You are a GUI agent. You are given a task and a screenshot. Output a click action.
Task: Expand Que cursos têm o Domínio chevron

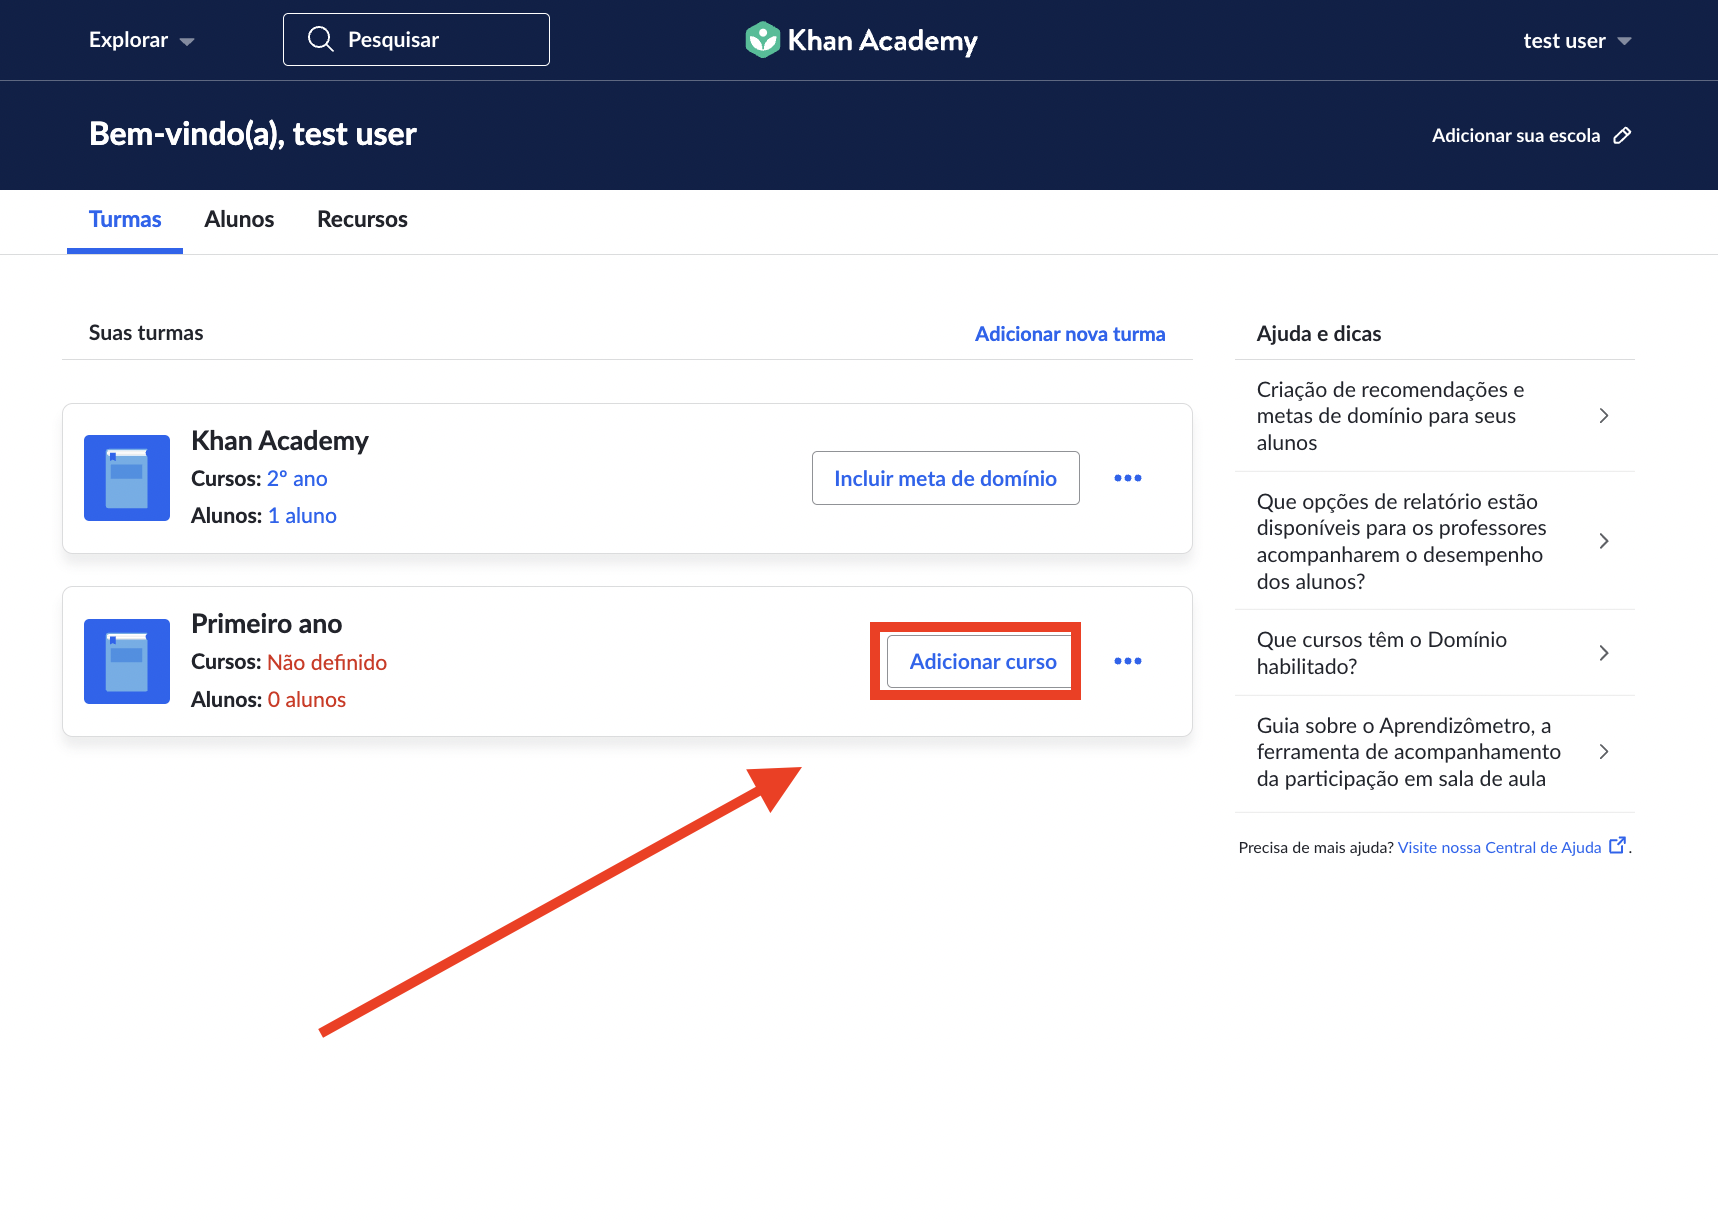click(1604, 653)
